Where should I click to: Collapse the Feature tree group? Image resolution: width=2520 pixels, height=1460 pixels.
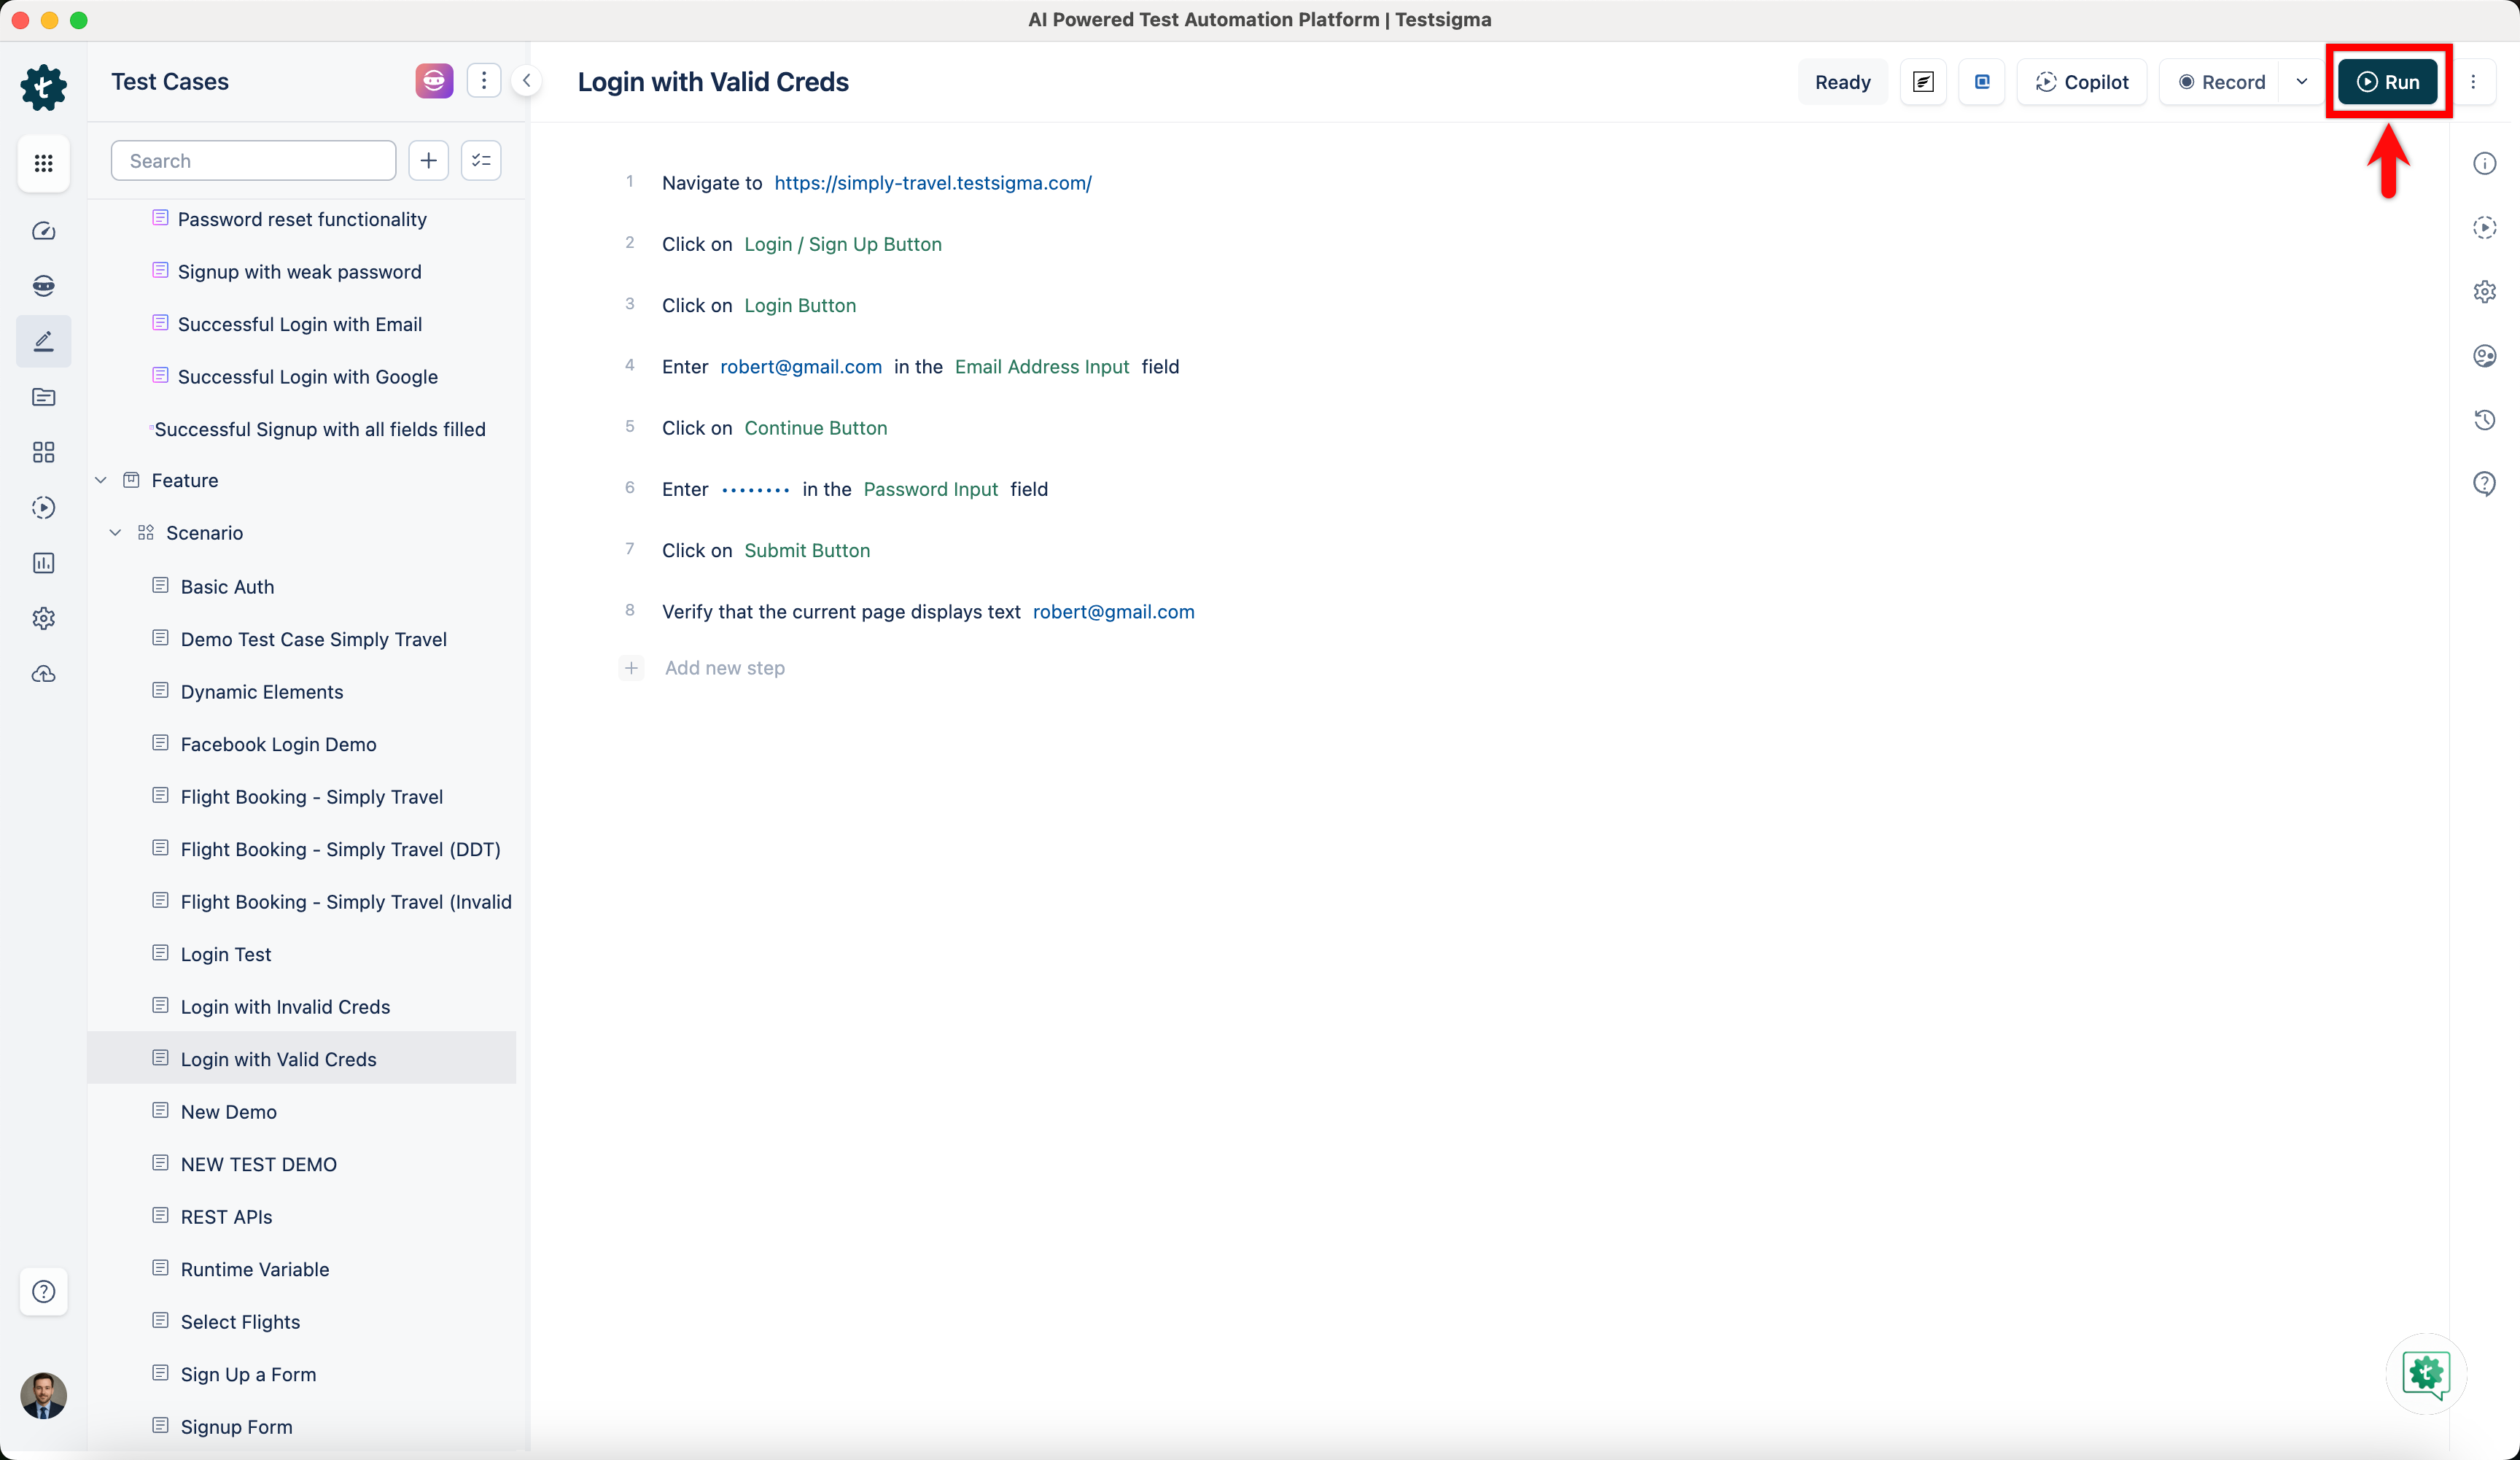coord(100,479)
